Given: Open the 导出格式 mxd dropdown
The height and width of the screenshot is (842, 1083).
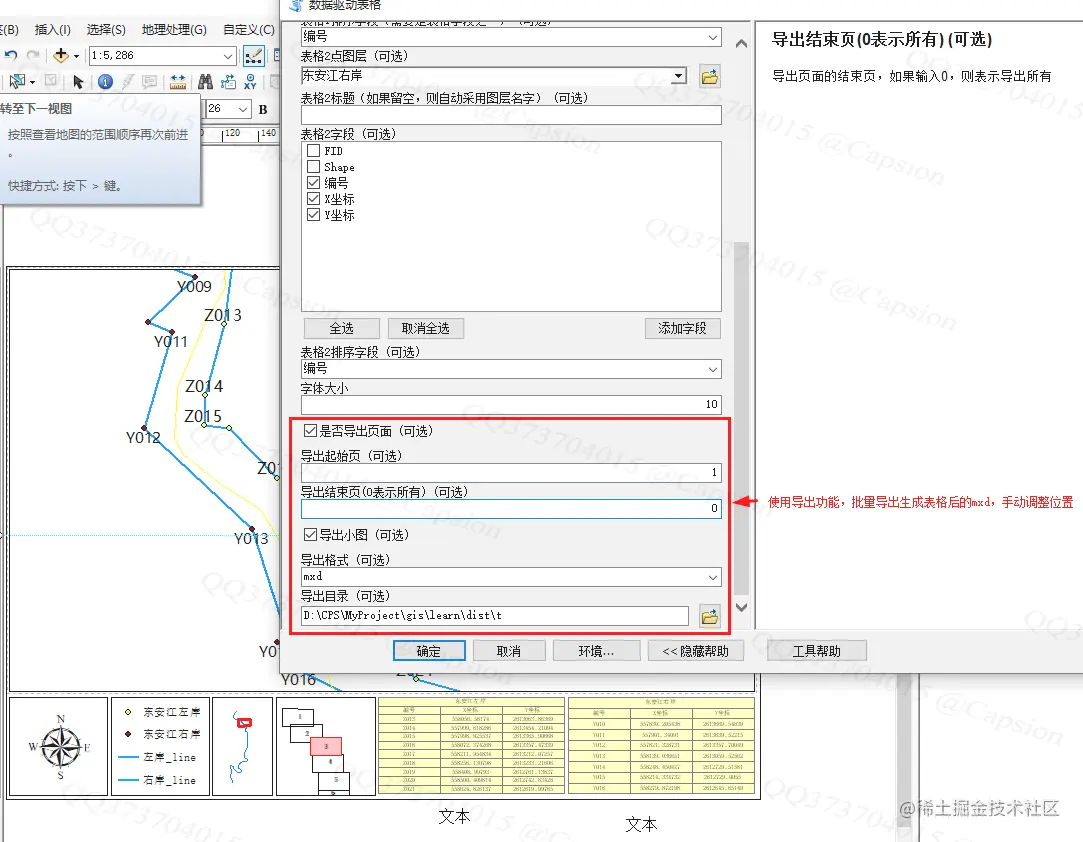Looking at the screenshot, I should pyautogui.click(x=713, y=577).
